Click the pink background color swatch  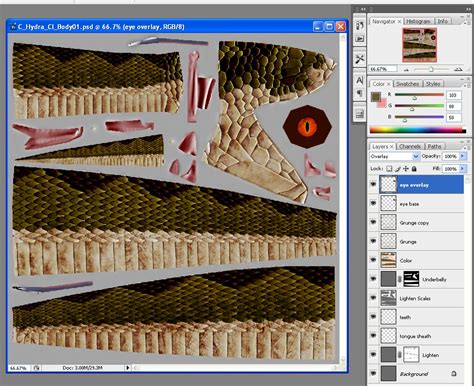(x=383, y=103)
